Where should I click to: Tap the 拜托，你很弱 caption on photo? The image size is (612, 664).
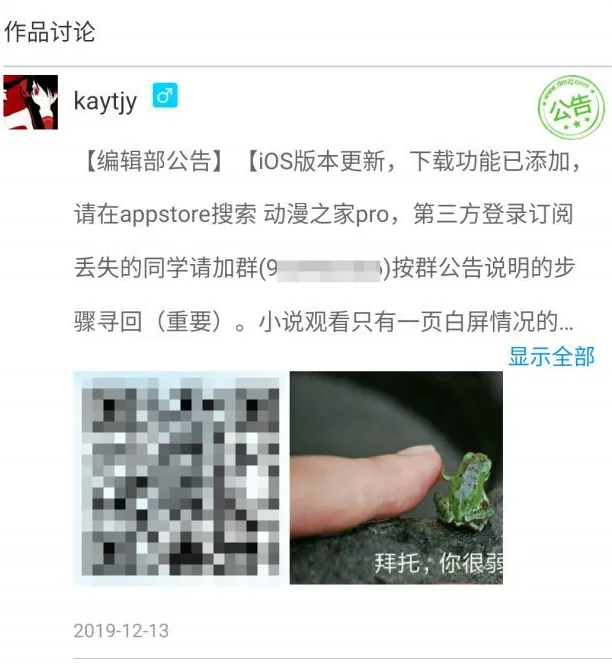[438, 563]
